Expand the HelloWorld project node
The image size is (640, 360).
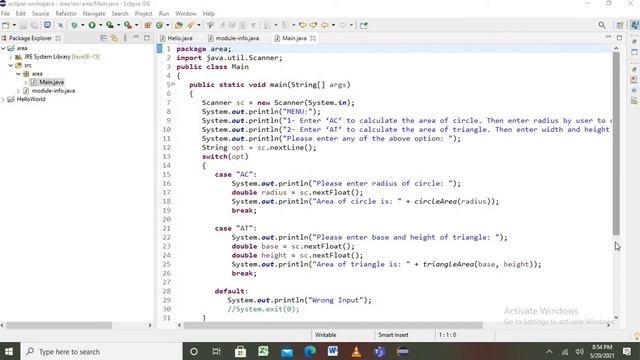pyautogui.click(x=3, y=100)
